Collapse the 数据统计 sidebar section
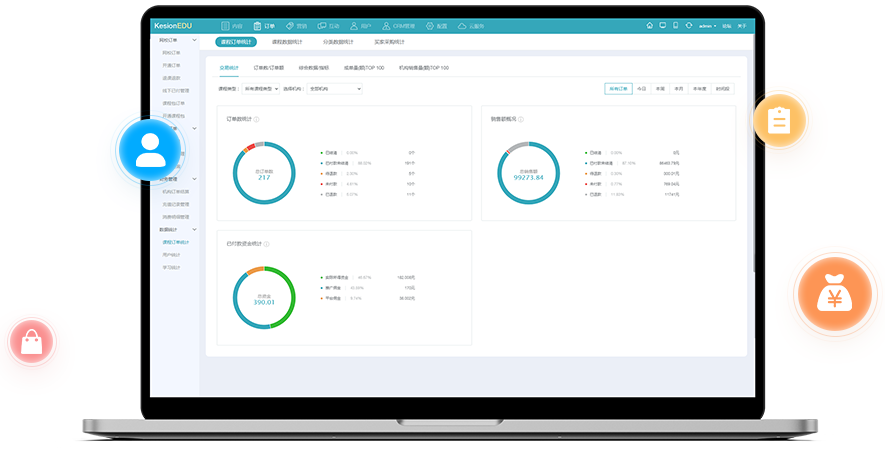The width and height of the screenshot is (885, 458). (194, 230)
